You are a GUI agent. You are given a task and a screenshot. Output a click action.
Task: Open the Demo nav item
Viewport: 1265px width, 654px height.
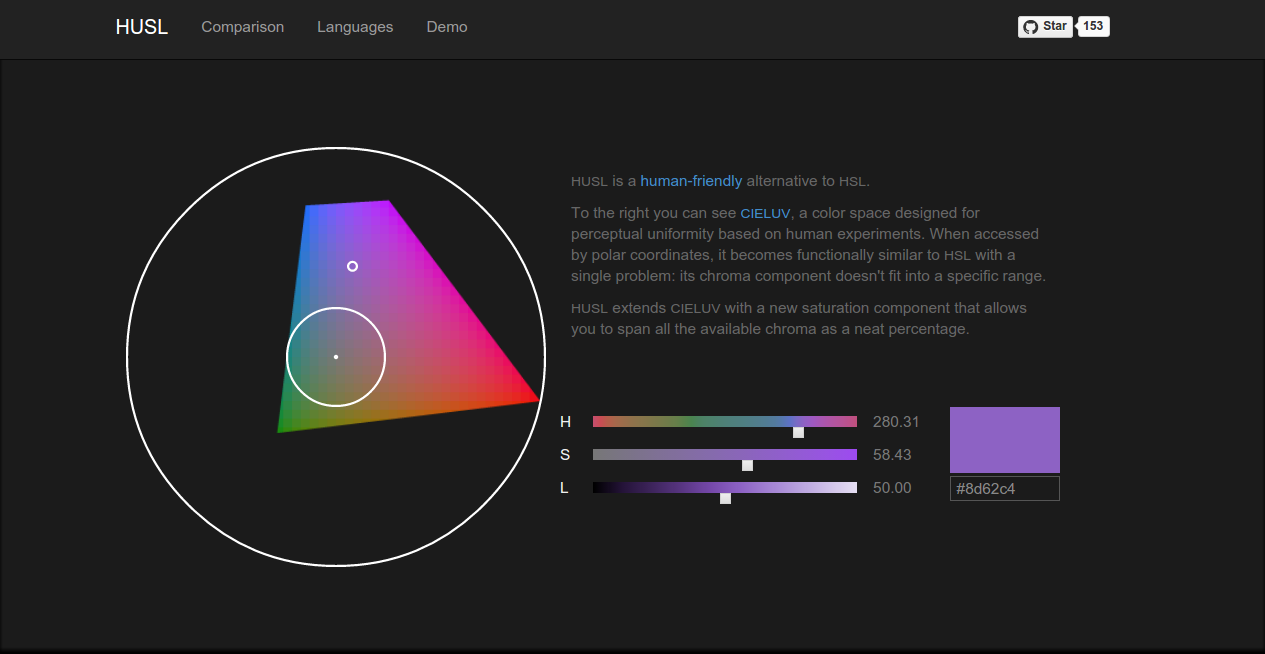[x=446, y=27]
